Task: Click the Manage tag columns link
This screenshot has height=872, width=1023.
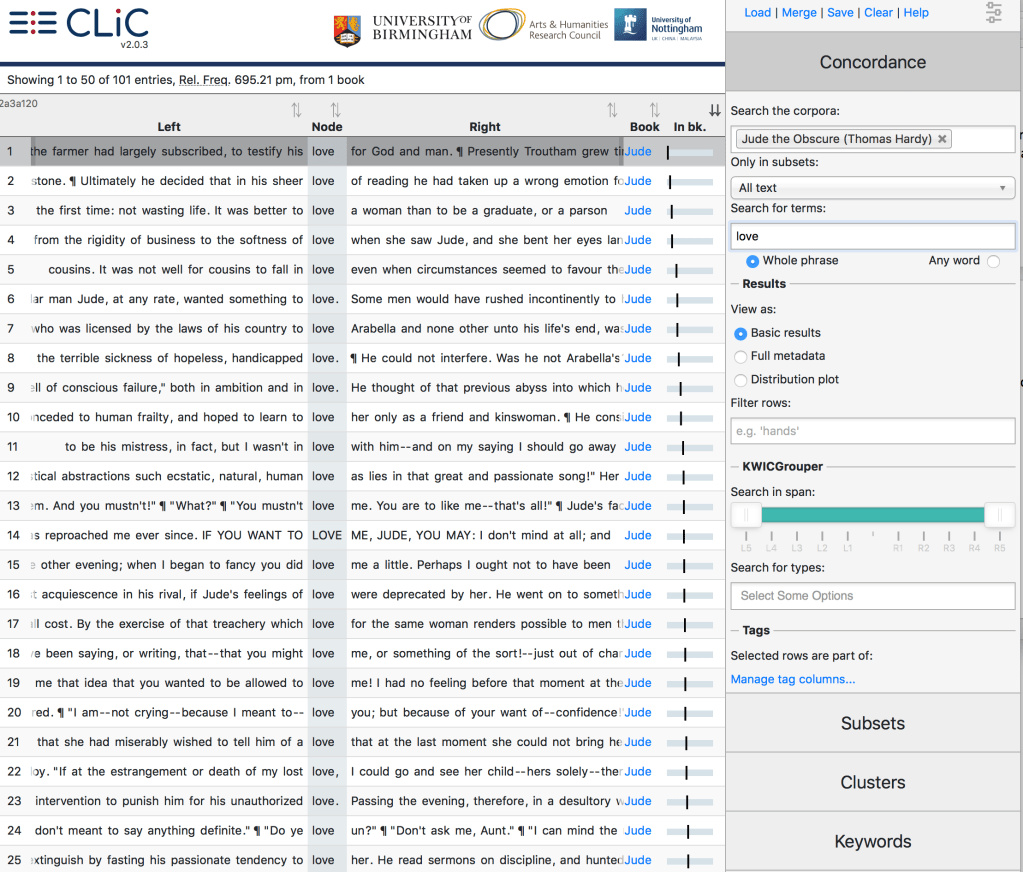Action: pyautogui.click(x=792, y=680)
